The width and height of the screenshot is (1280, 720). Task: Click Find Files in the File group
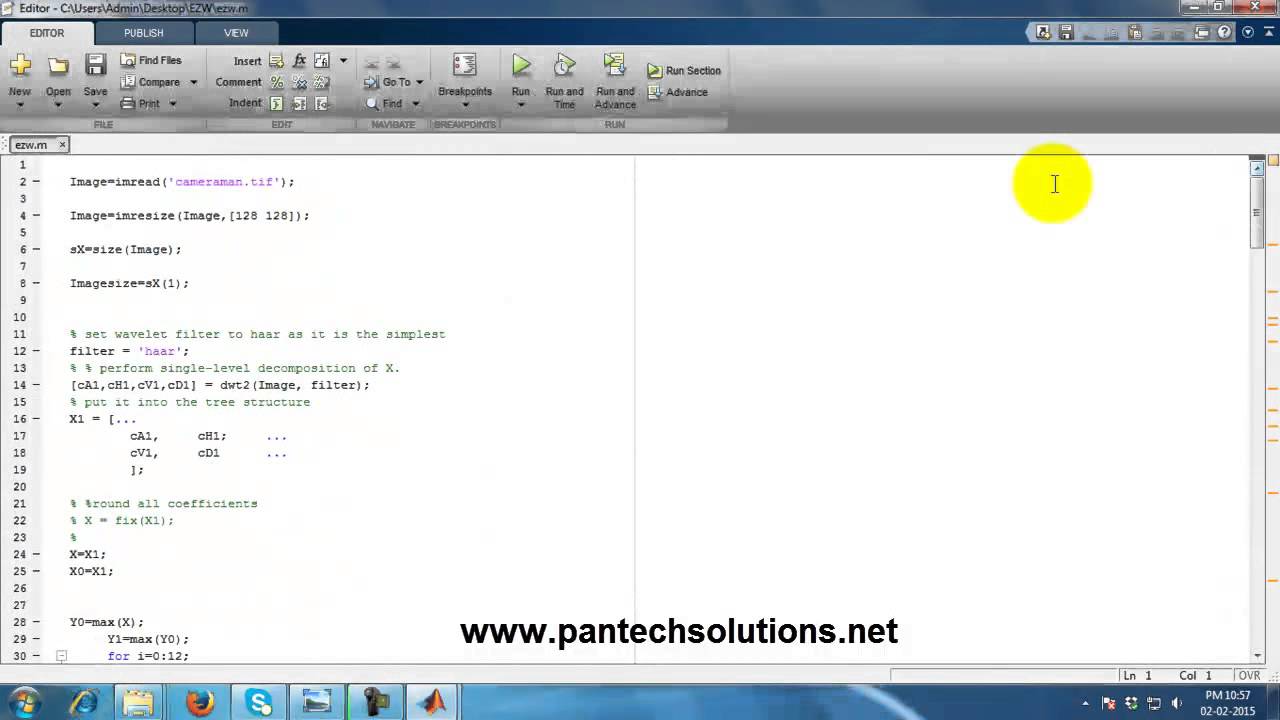151,60
